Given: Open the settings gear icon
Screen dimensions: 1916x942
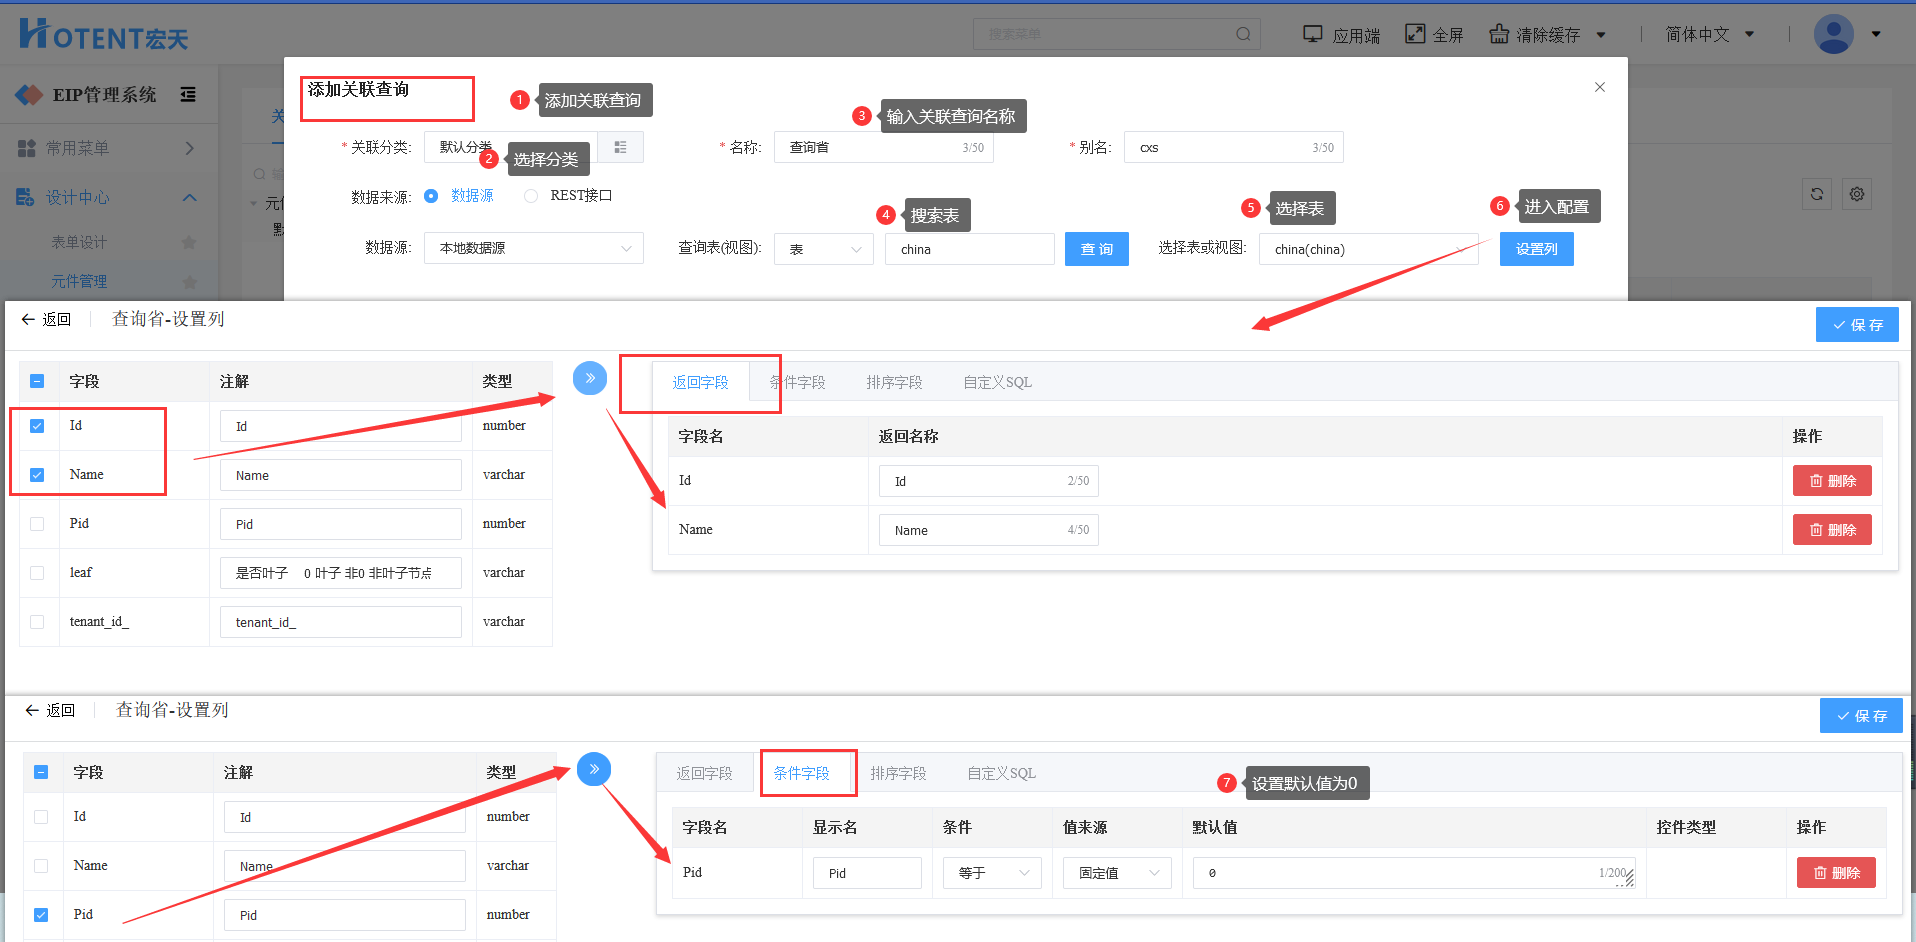Looking at the screenshot, I should tap(1857, 194).
